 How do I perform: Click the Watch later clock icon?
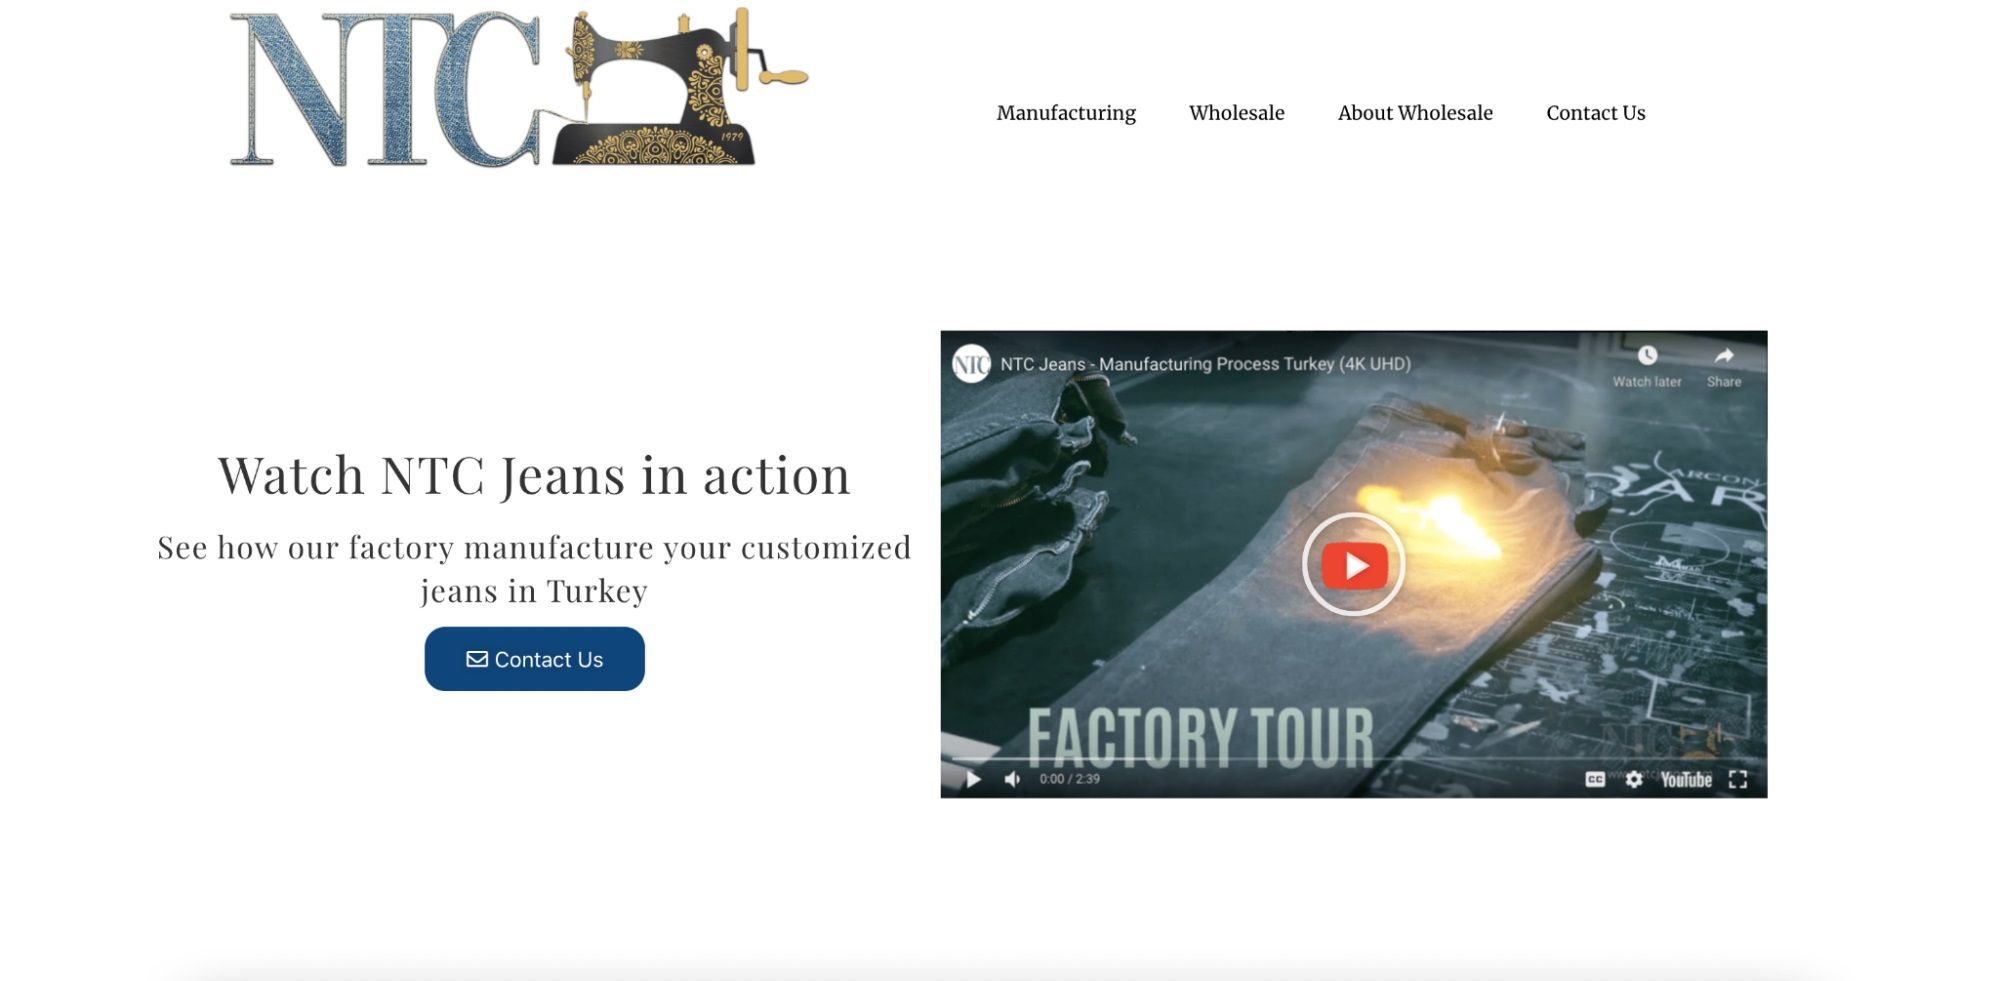[x=1647, y=356]
